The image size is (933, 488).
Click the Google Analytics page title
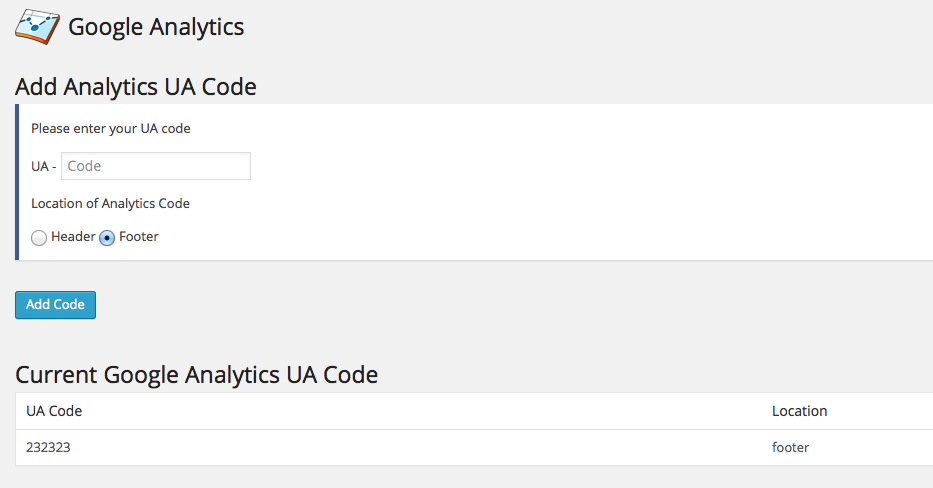(156, 27)
